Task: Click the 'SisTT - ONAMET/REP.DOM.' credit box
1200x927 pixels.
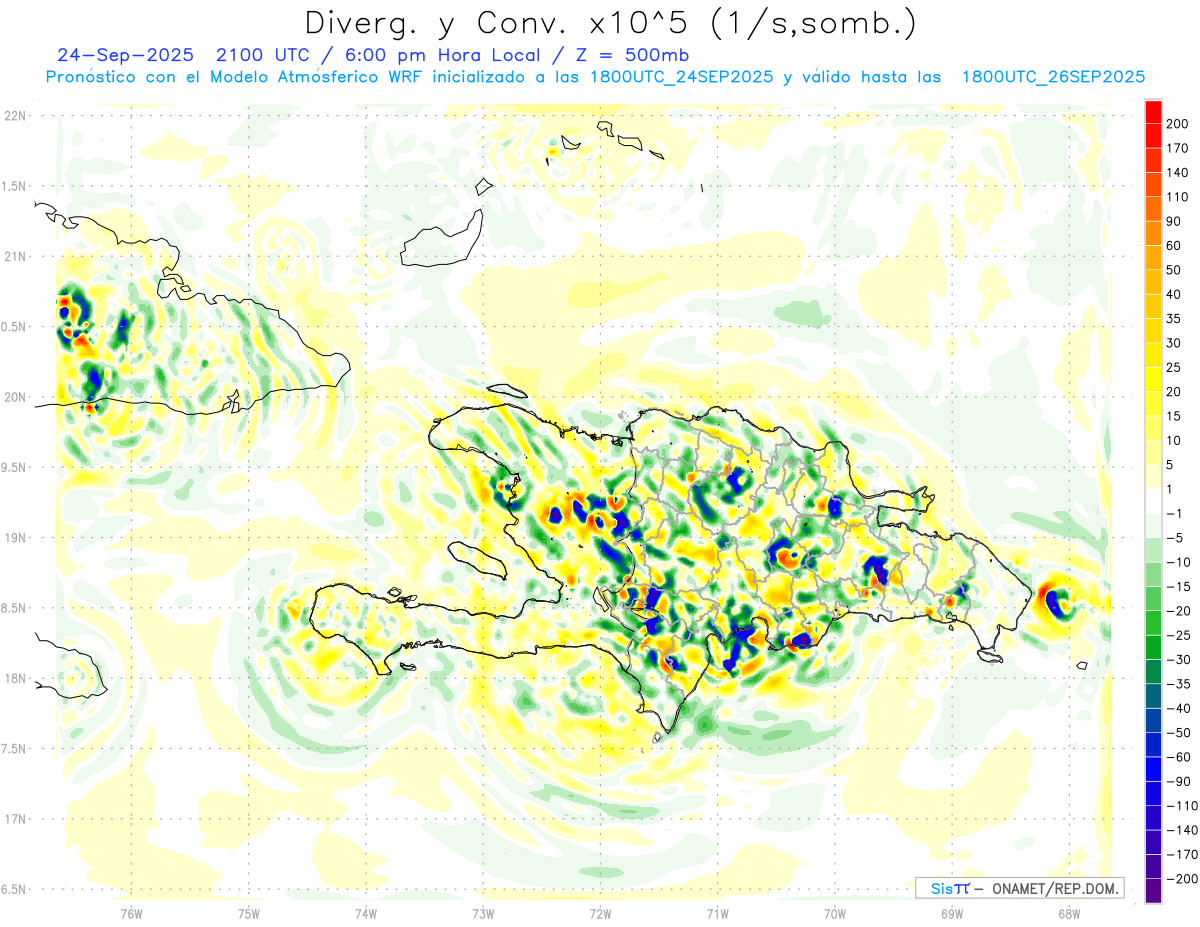Action: (1019, 888)
